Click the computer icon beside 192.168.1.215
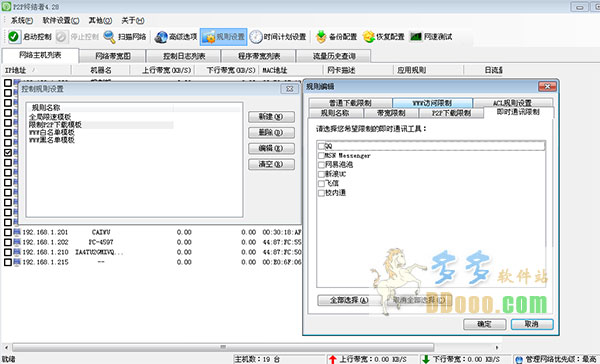Image resolution: width=600 pixels, height=364 pixels. 17,262
